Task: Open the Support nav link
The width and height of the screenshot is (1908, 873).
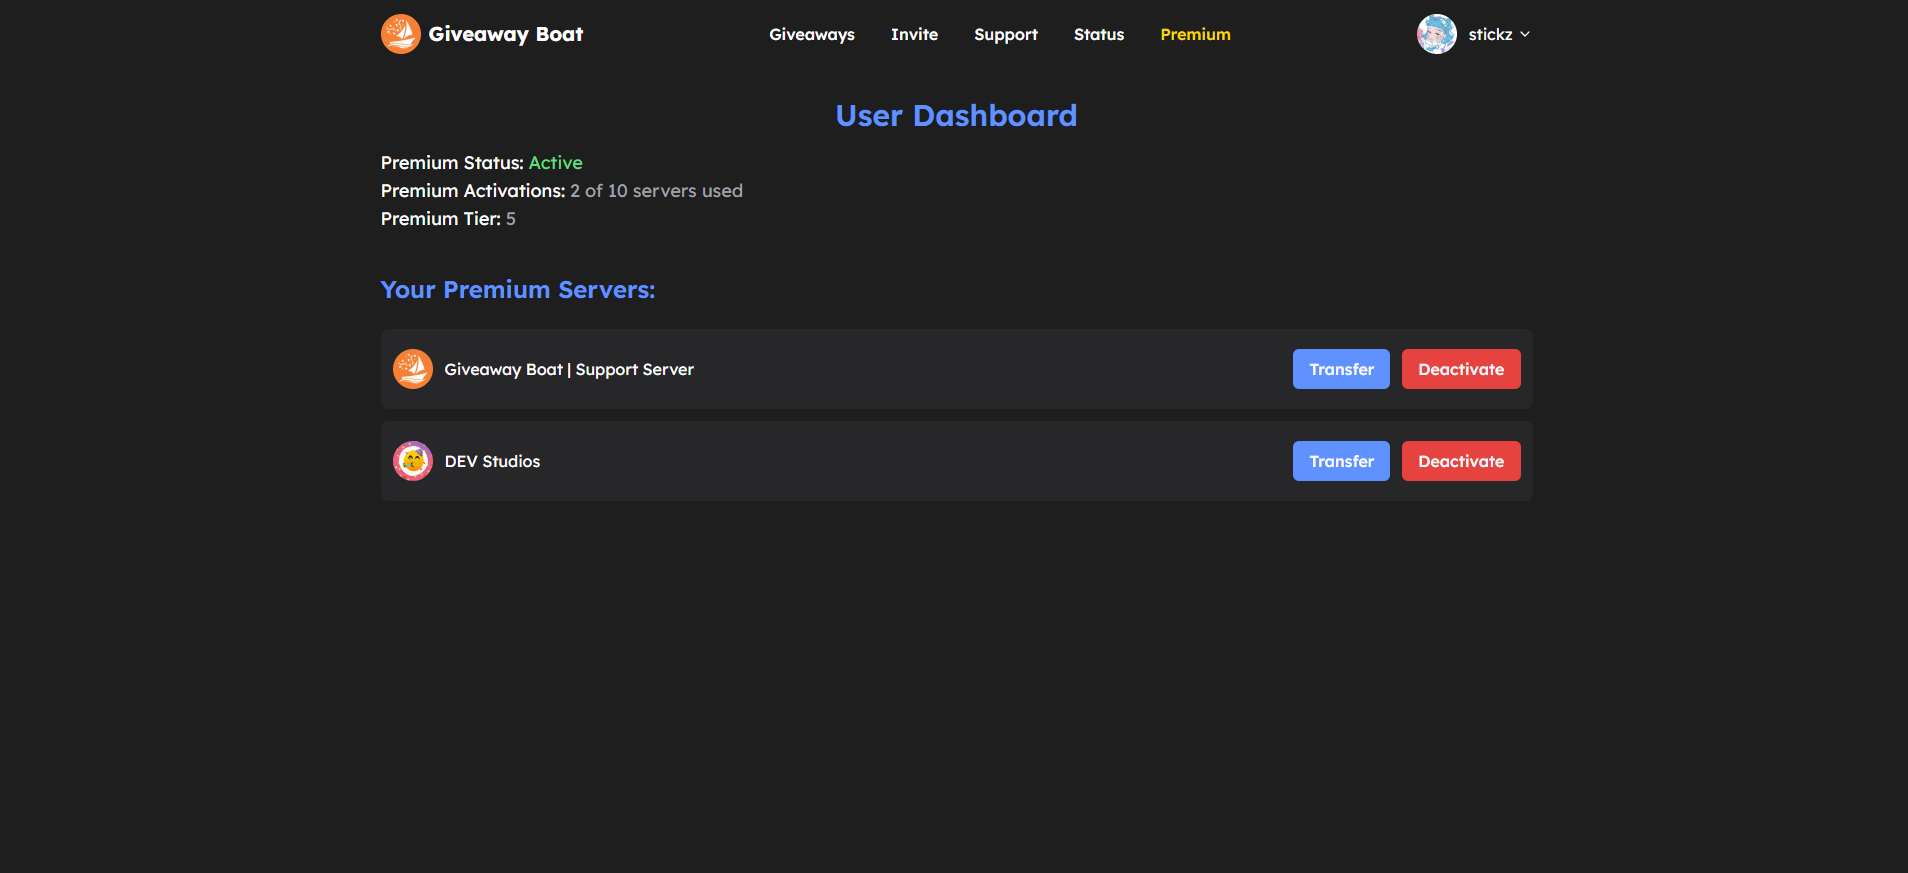Action: click(1006, 34)
